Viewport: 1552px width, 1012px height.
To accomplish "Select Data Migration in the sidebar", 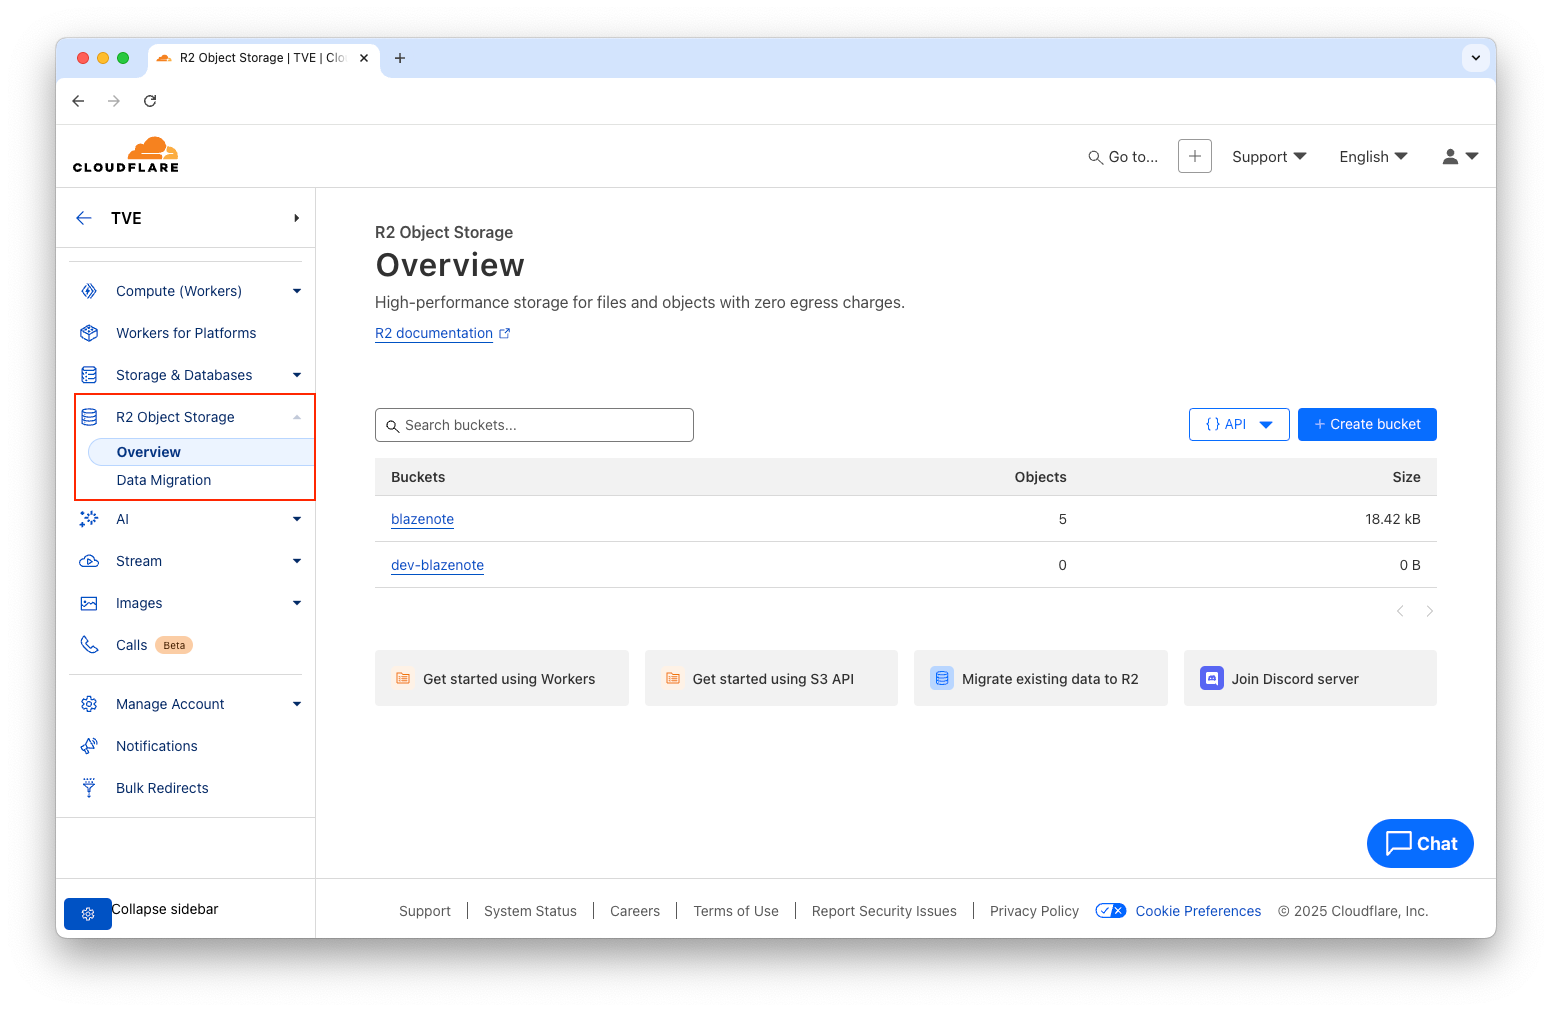I will (164, 480).
